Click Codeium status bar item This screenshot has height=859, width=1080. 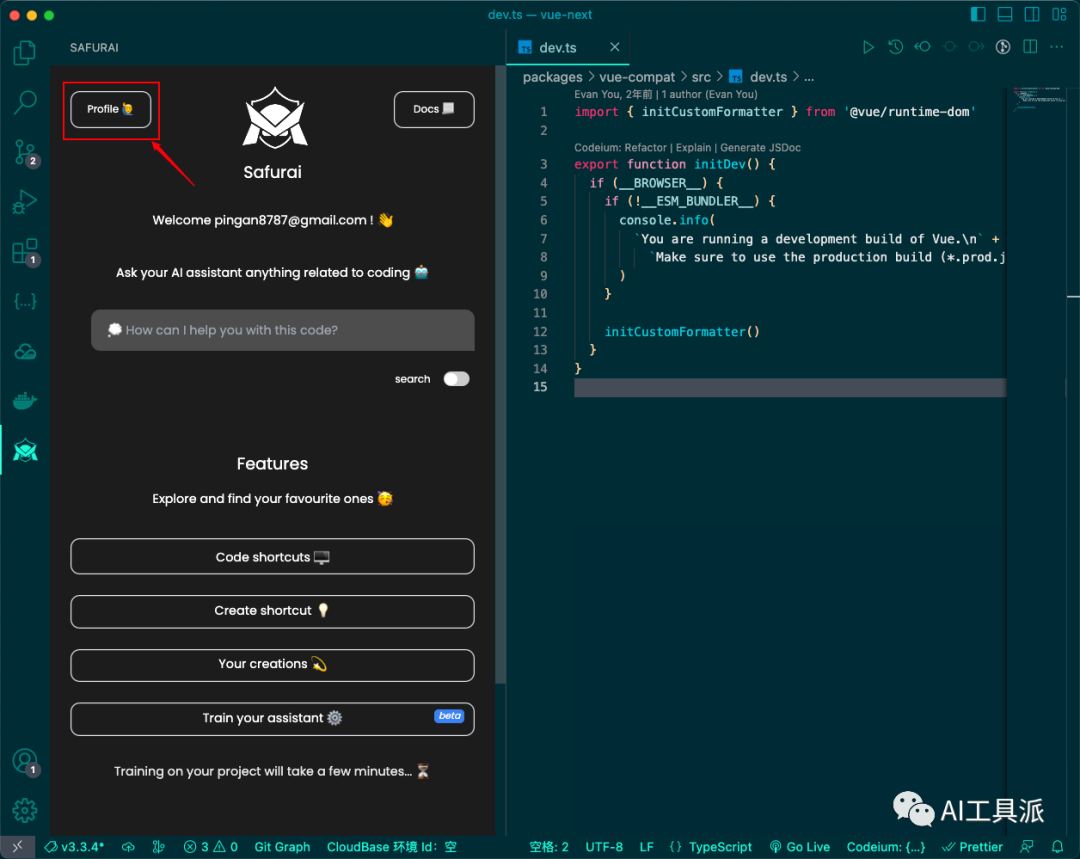[x=886, y=847]
